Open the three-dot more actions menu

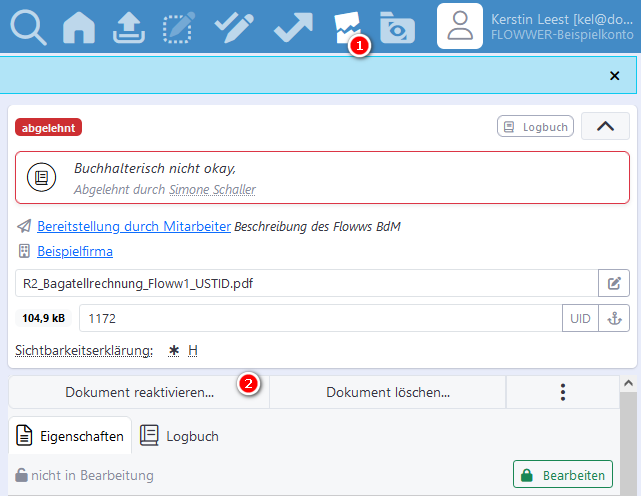pos(563,392)
